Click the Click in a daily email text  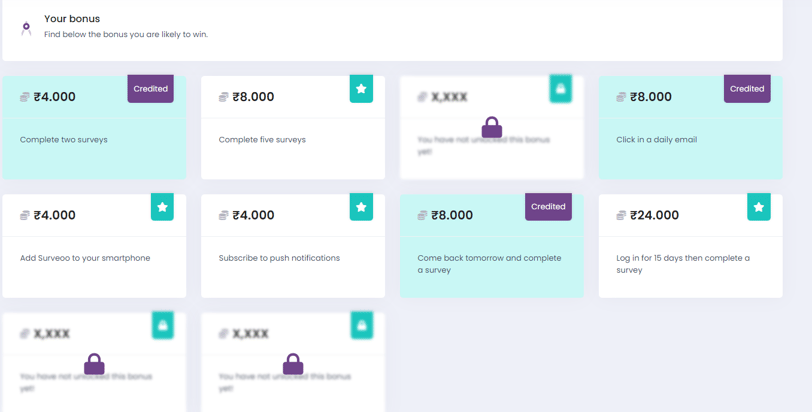click(x=657, y=140)
